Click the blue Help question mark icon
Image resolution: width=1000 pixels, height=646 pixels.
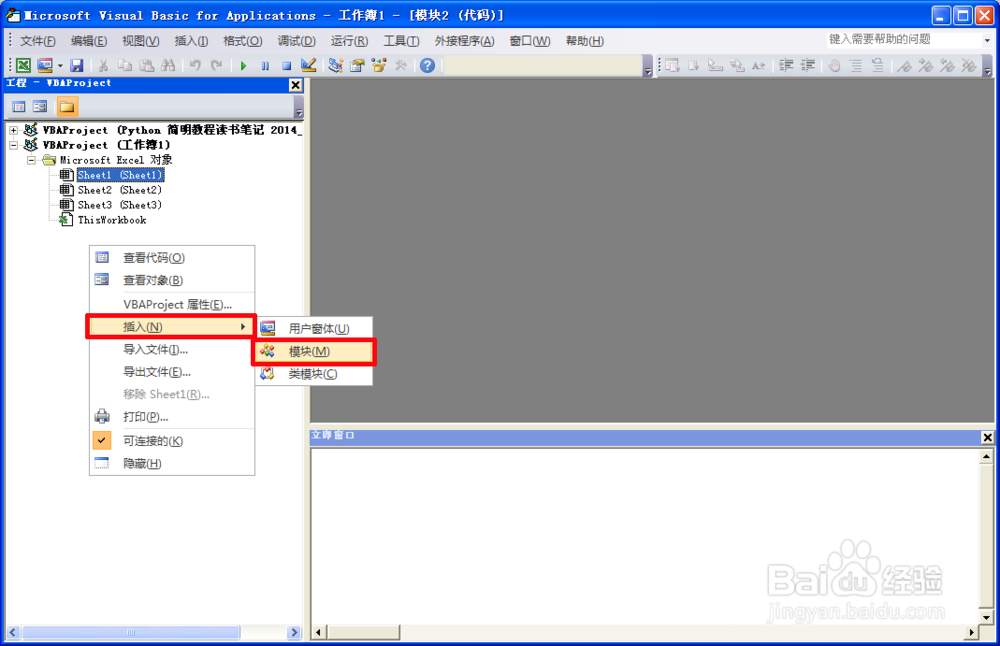427,65
